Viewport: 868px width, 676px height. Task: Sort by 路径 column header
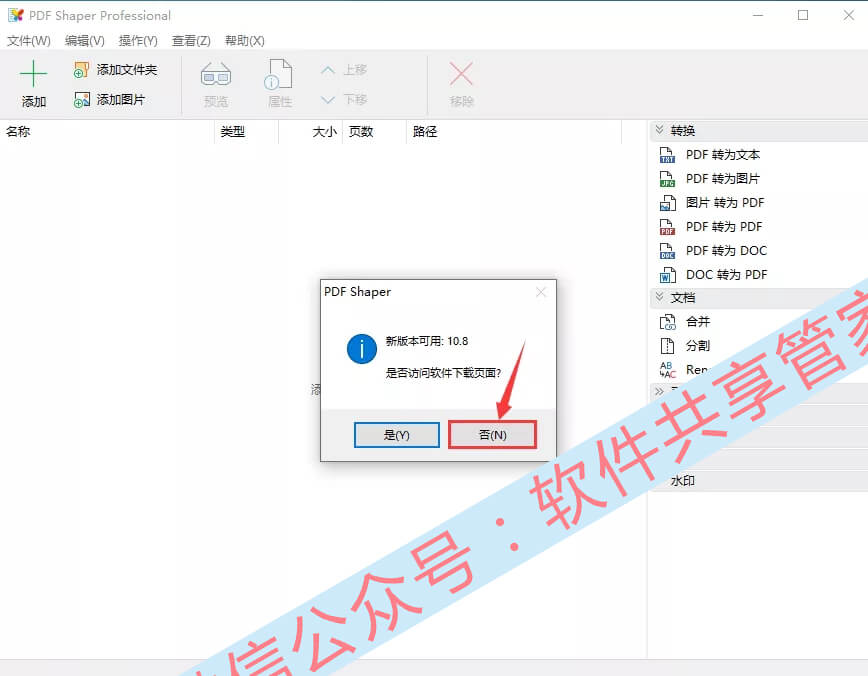pos(514,132)
